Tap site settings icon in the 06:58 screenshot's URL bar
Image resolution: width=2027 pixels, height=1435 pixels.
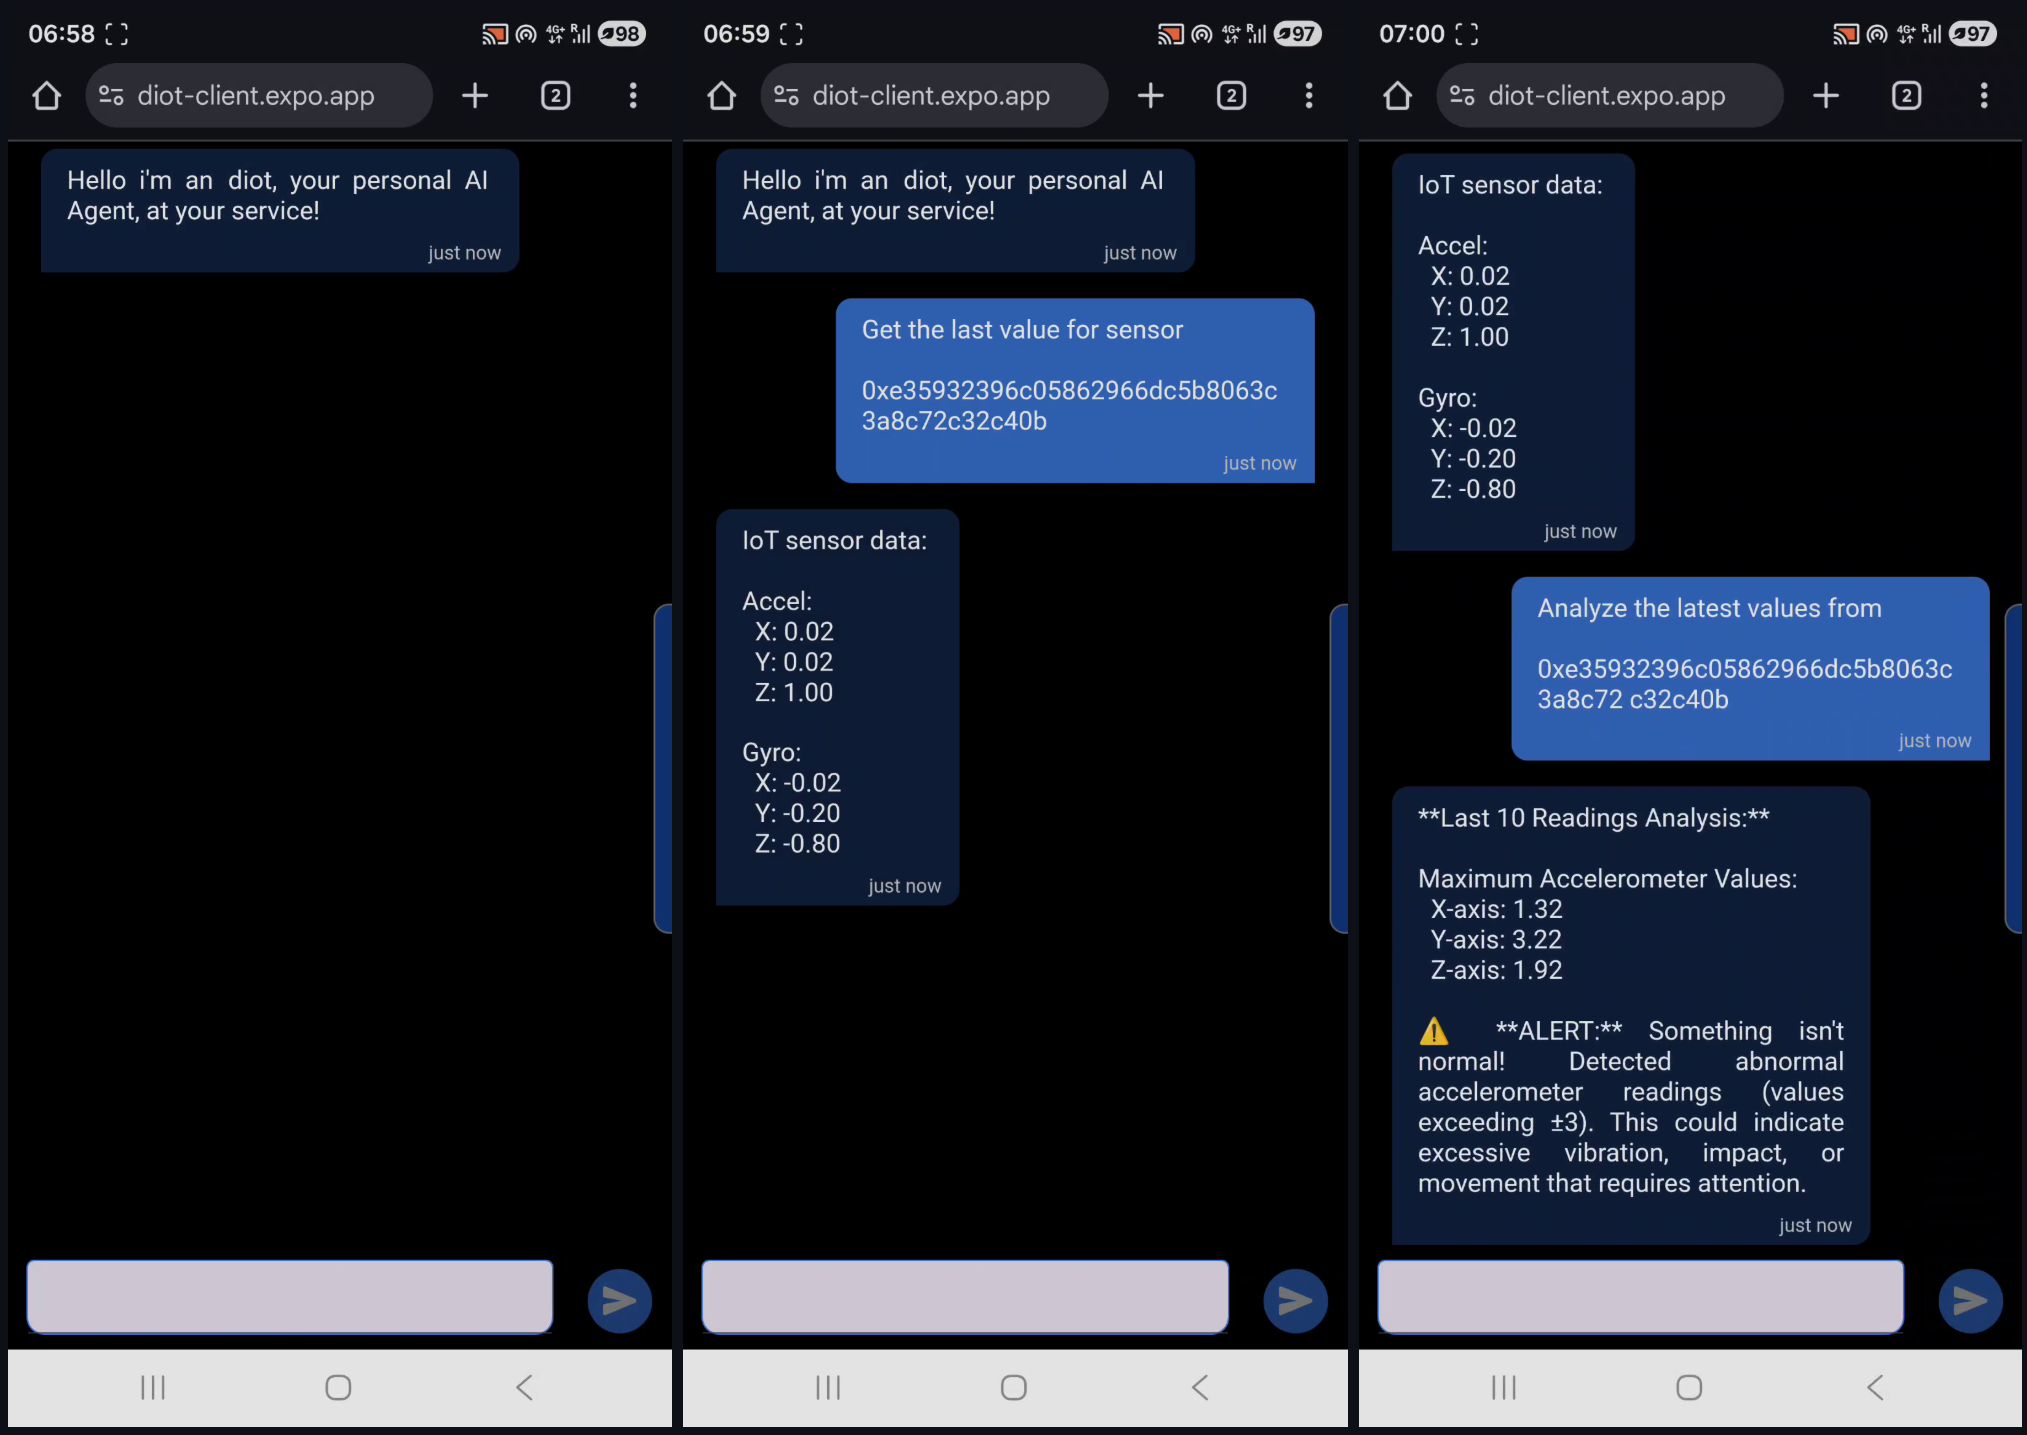point(111,96)
